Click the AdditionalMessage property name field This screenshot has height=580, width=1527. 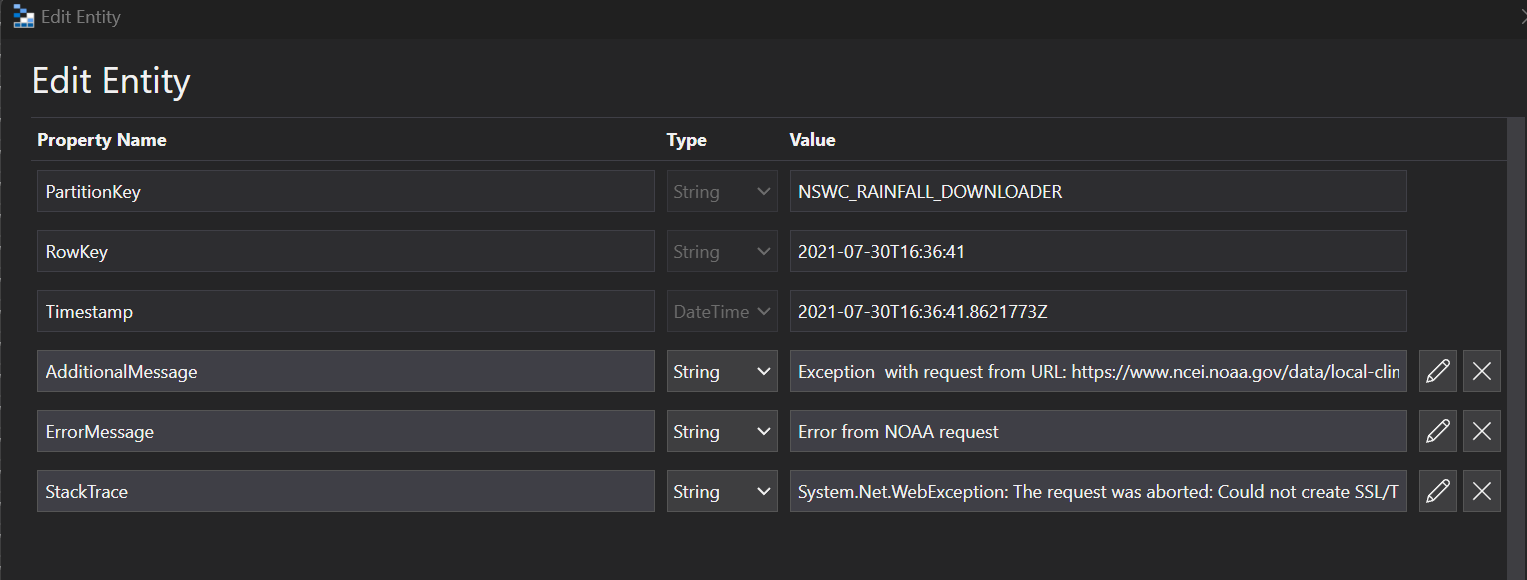[346, 371]
